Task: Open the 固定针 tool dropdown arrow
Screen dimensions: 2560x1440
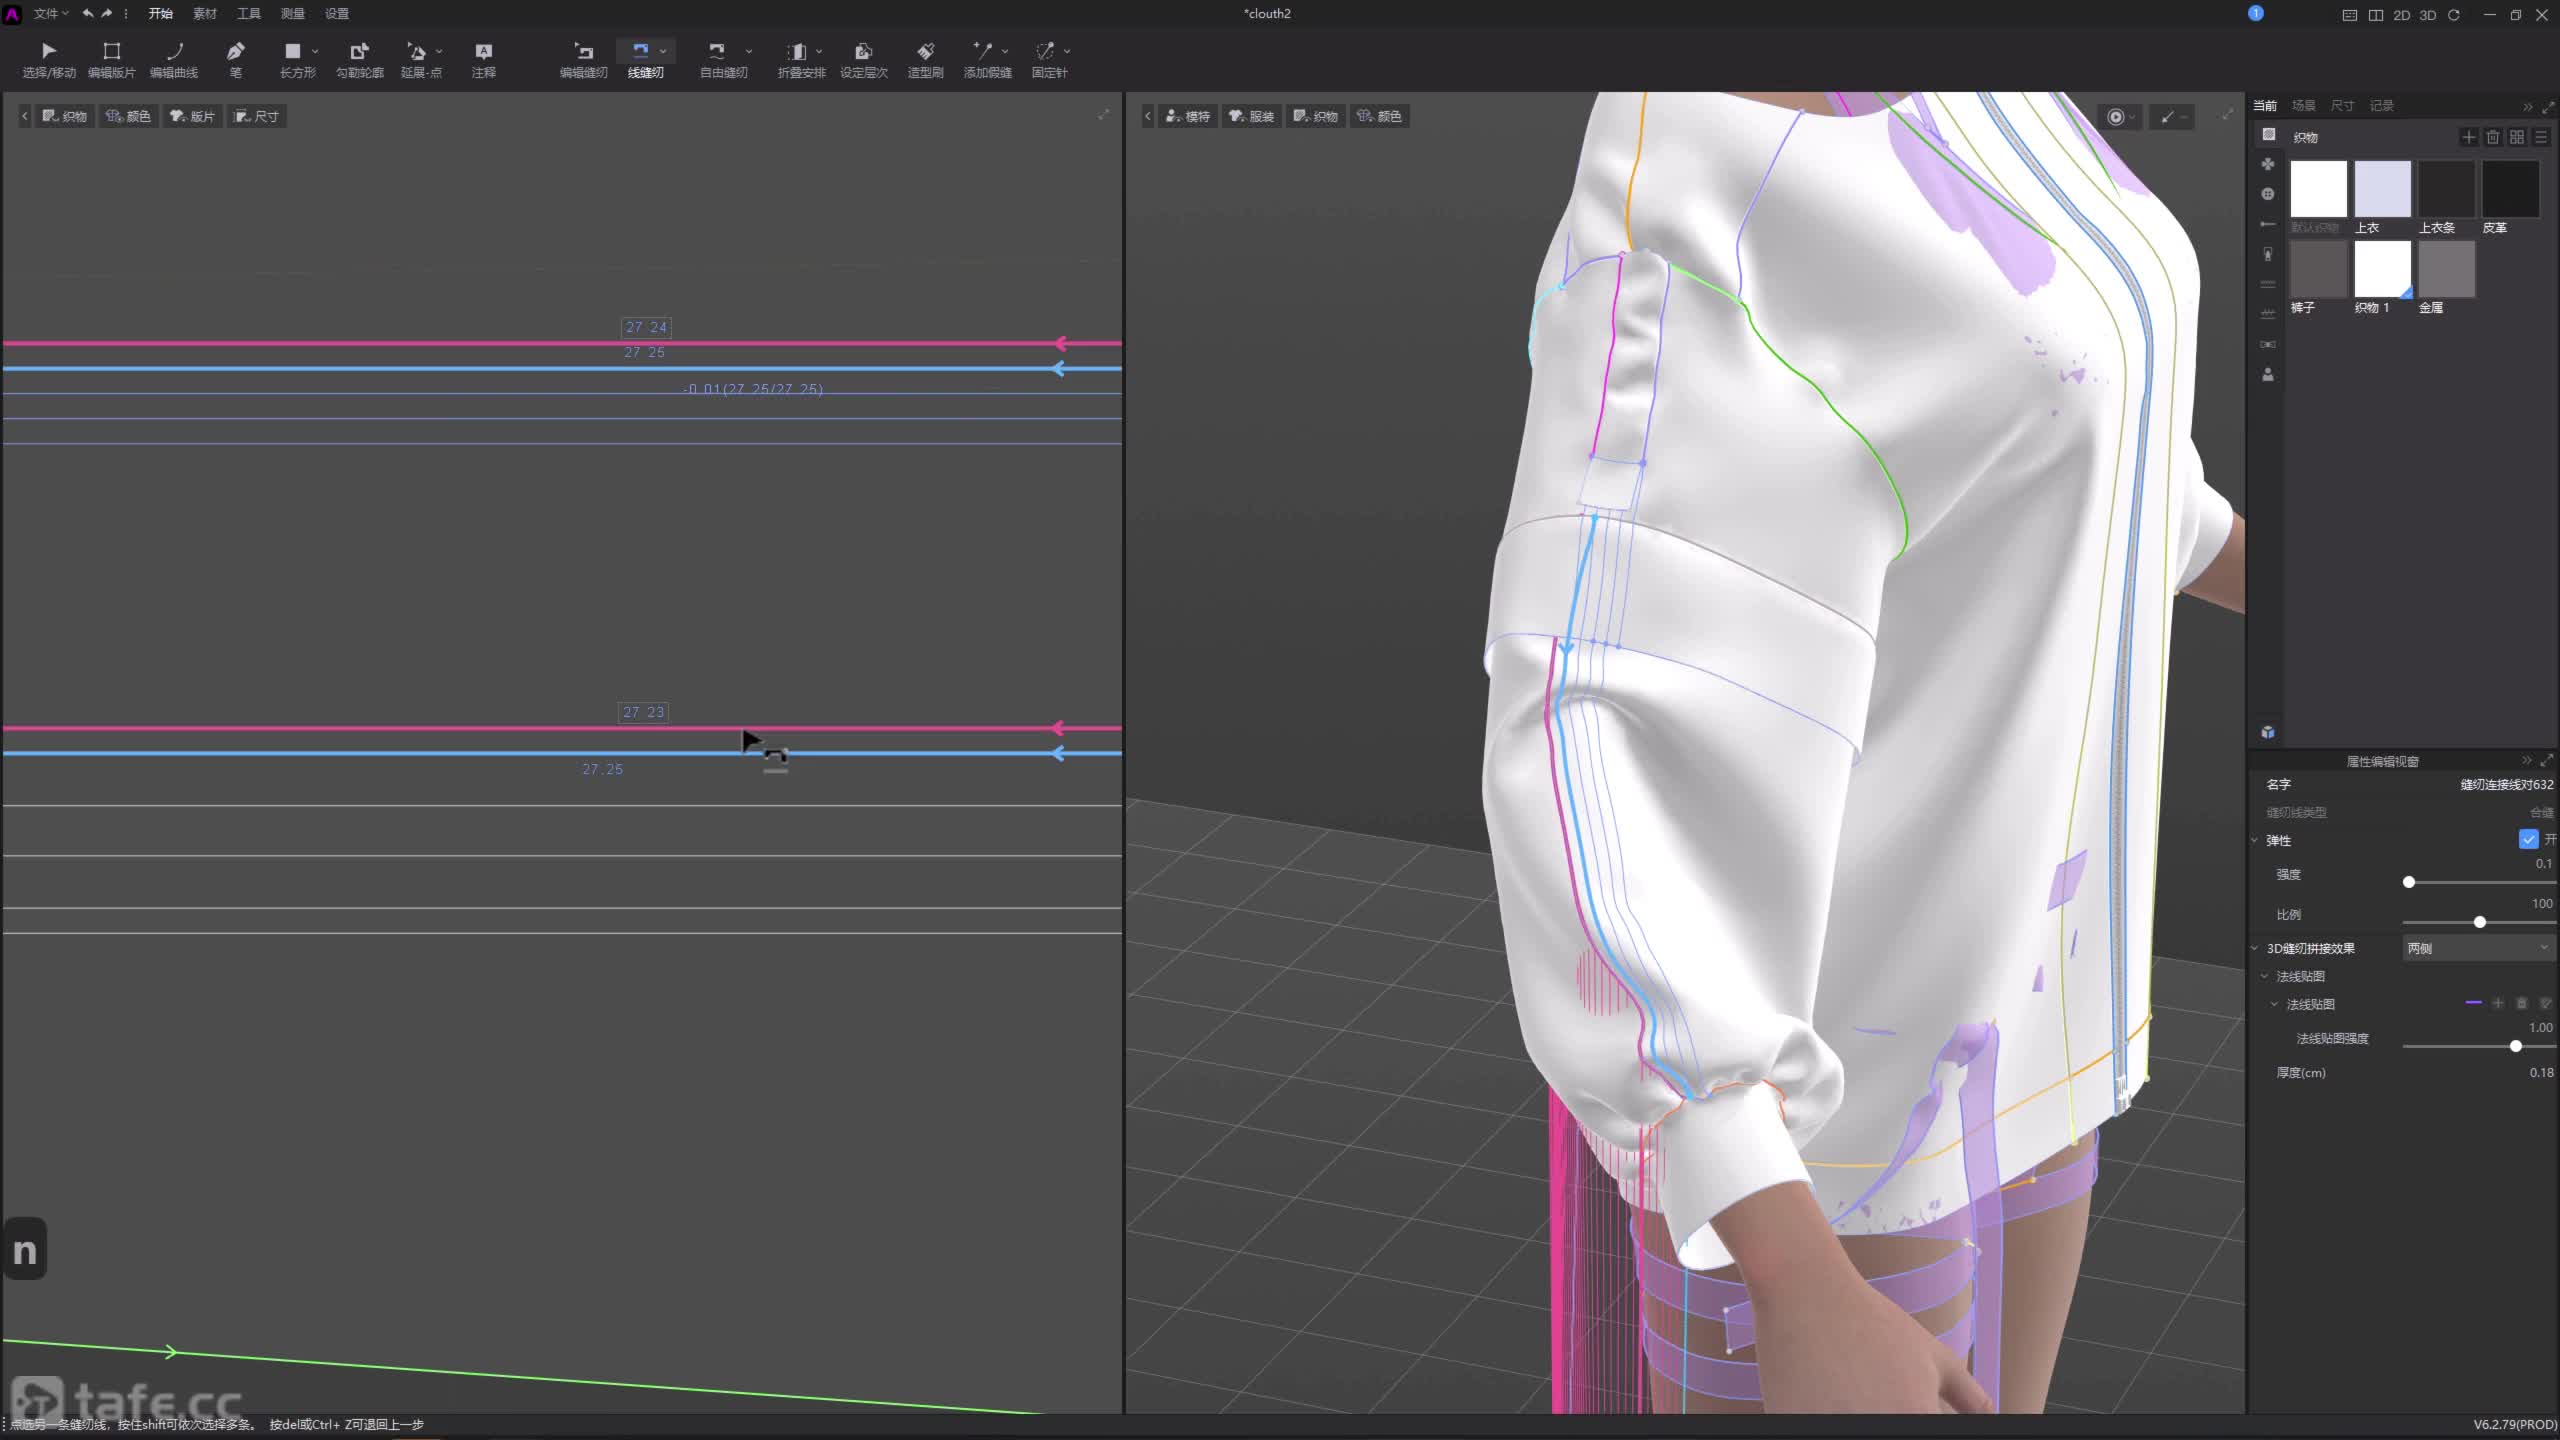Action: (x=1067, y=51)
